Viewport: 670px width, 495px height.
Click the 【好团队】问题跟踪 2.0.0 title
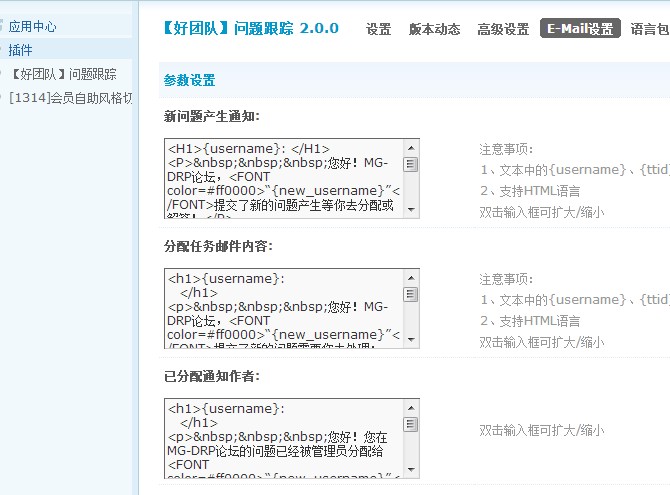250,28
